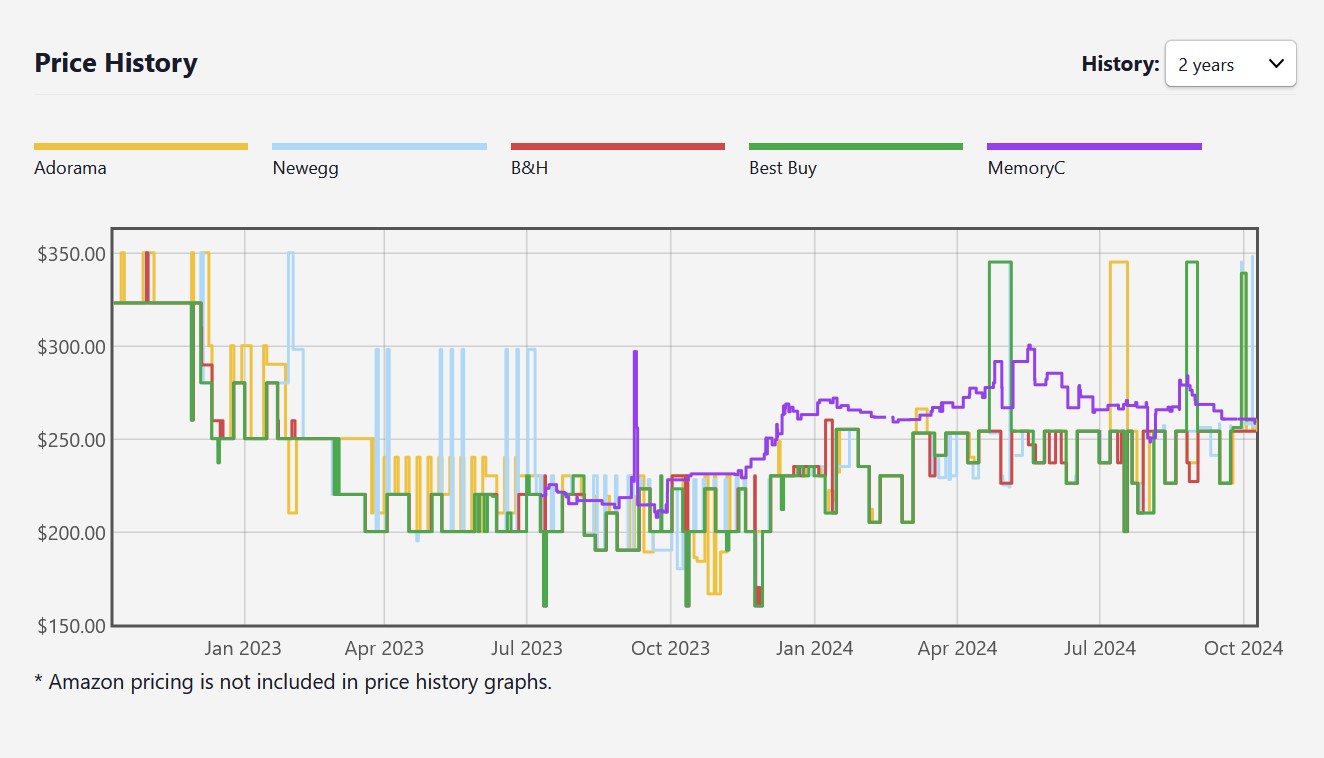Click the Amazon pricing footnote text
1324x758 pixels.
[293, 683]
